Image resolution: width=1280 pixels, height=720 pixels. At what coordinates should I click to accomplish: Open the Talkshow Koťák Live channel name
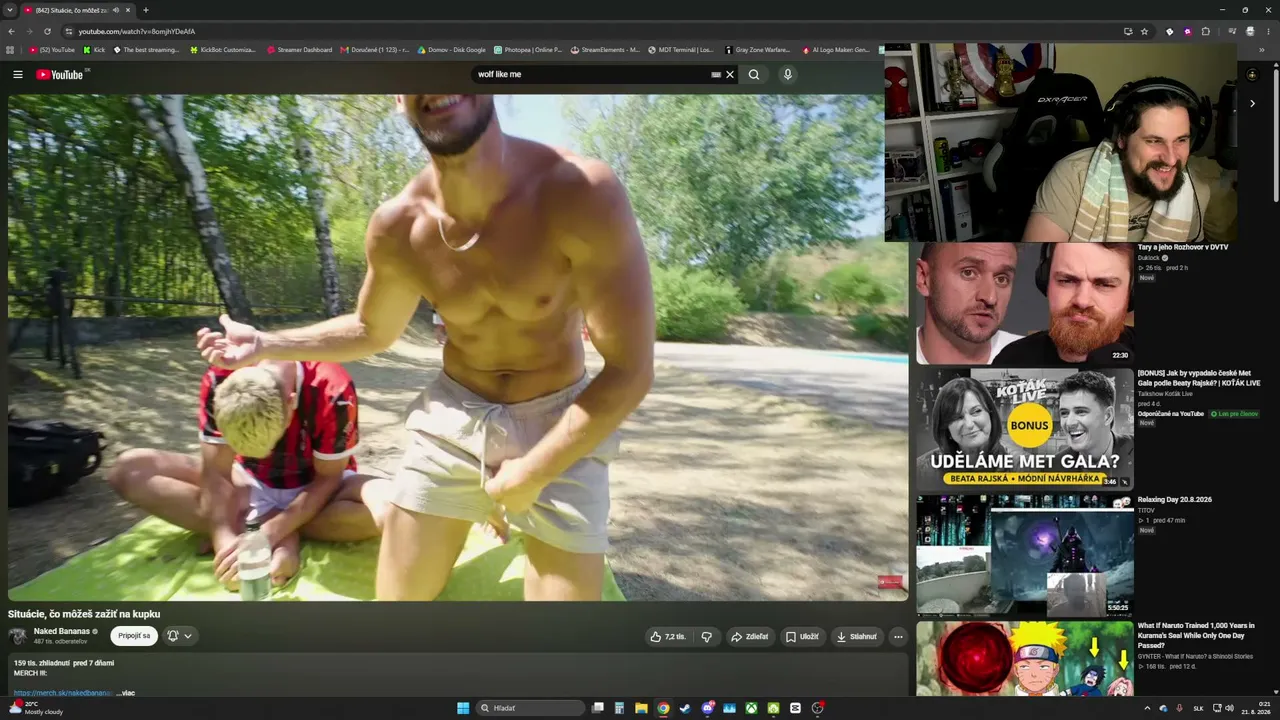pos(1165,394)
